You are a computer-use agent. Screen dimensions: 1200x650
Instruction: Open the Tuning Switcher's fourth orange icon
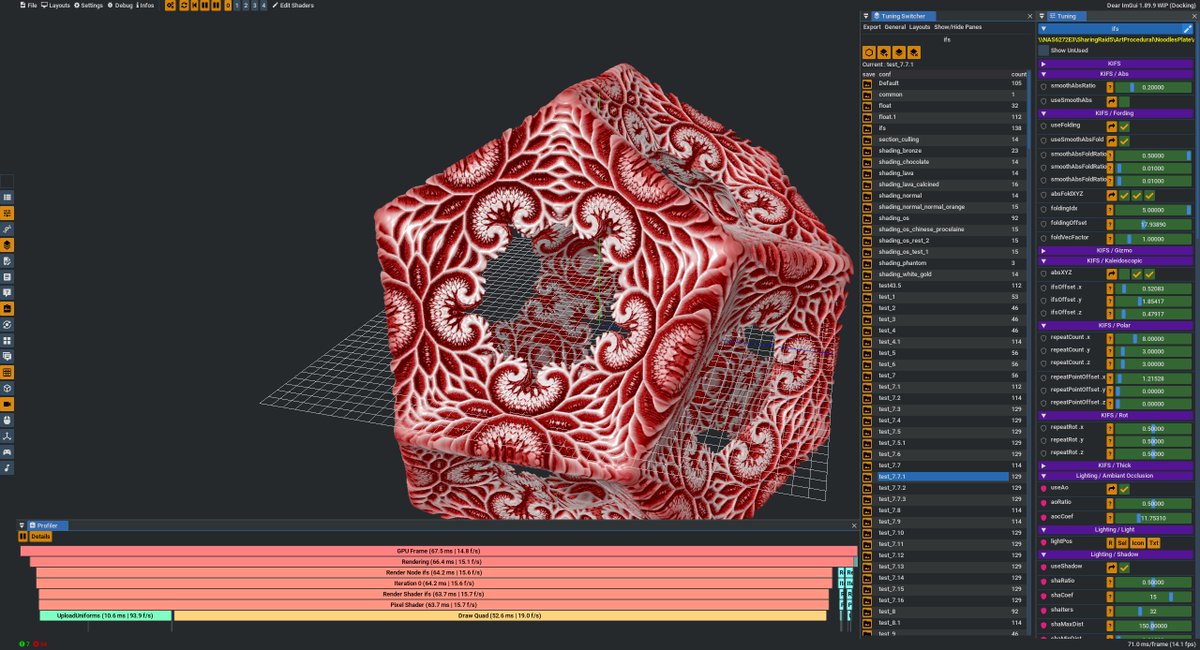pos(913,52)
